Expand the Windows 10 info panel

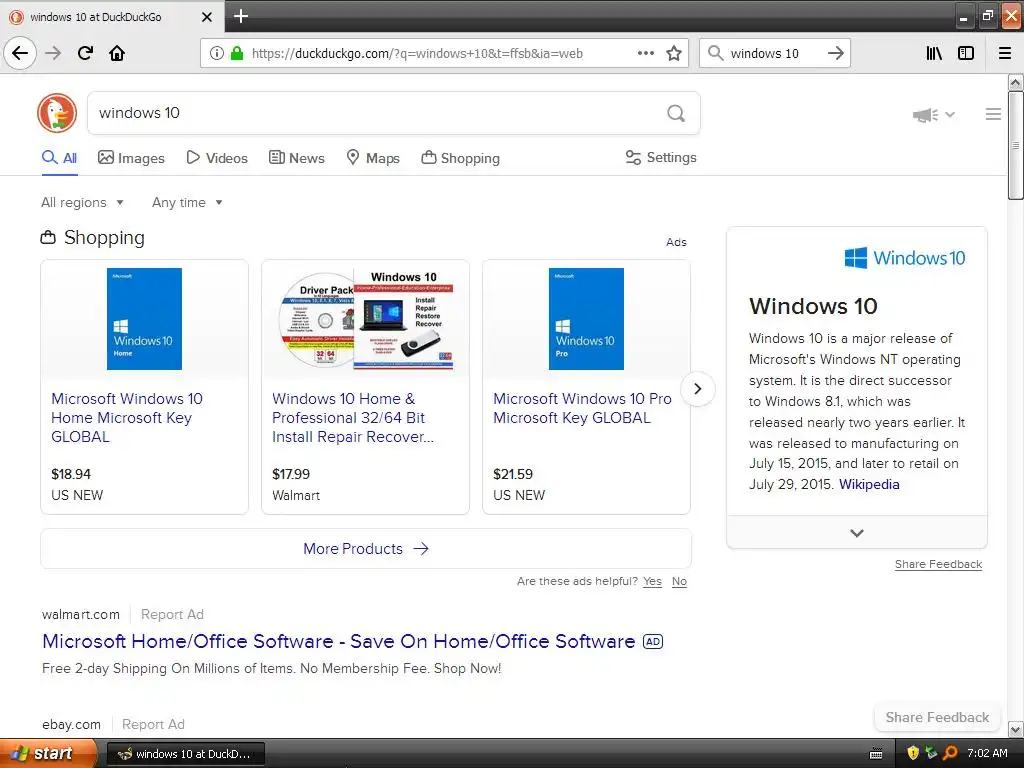pyautogui.click(x=857, y=533)
